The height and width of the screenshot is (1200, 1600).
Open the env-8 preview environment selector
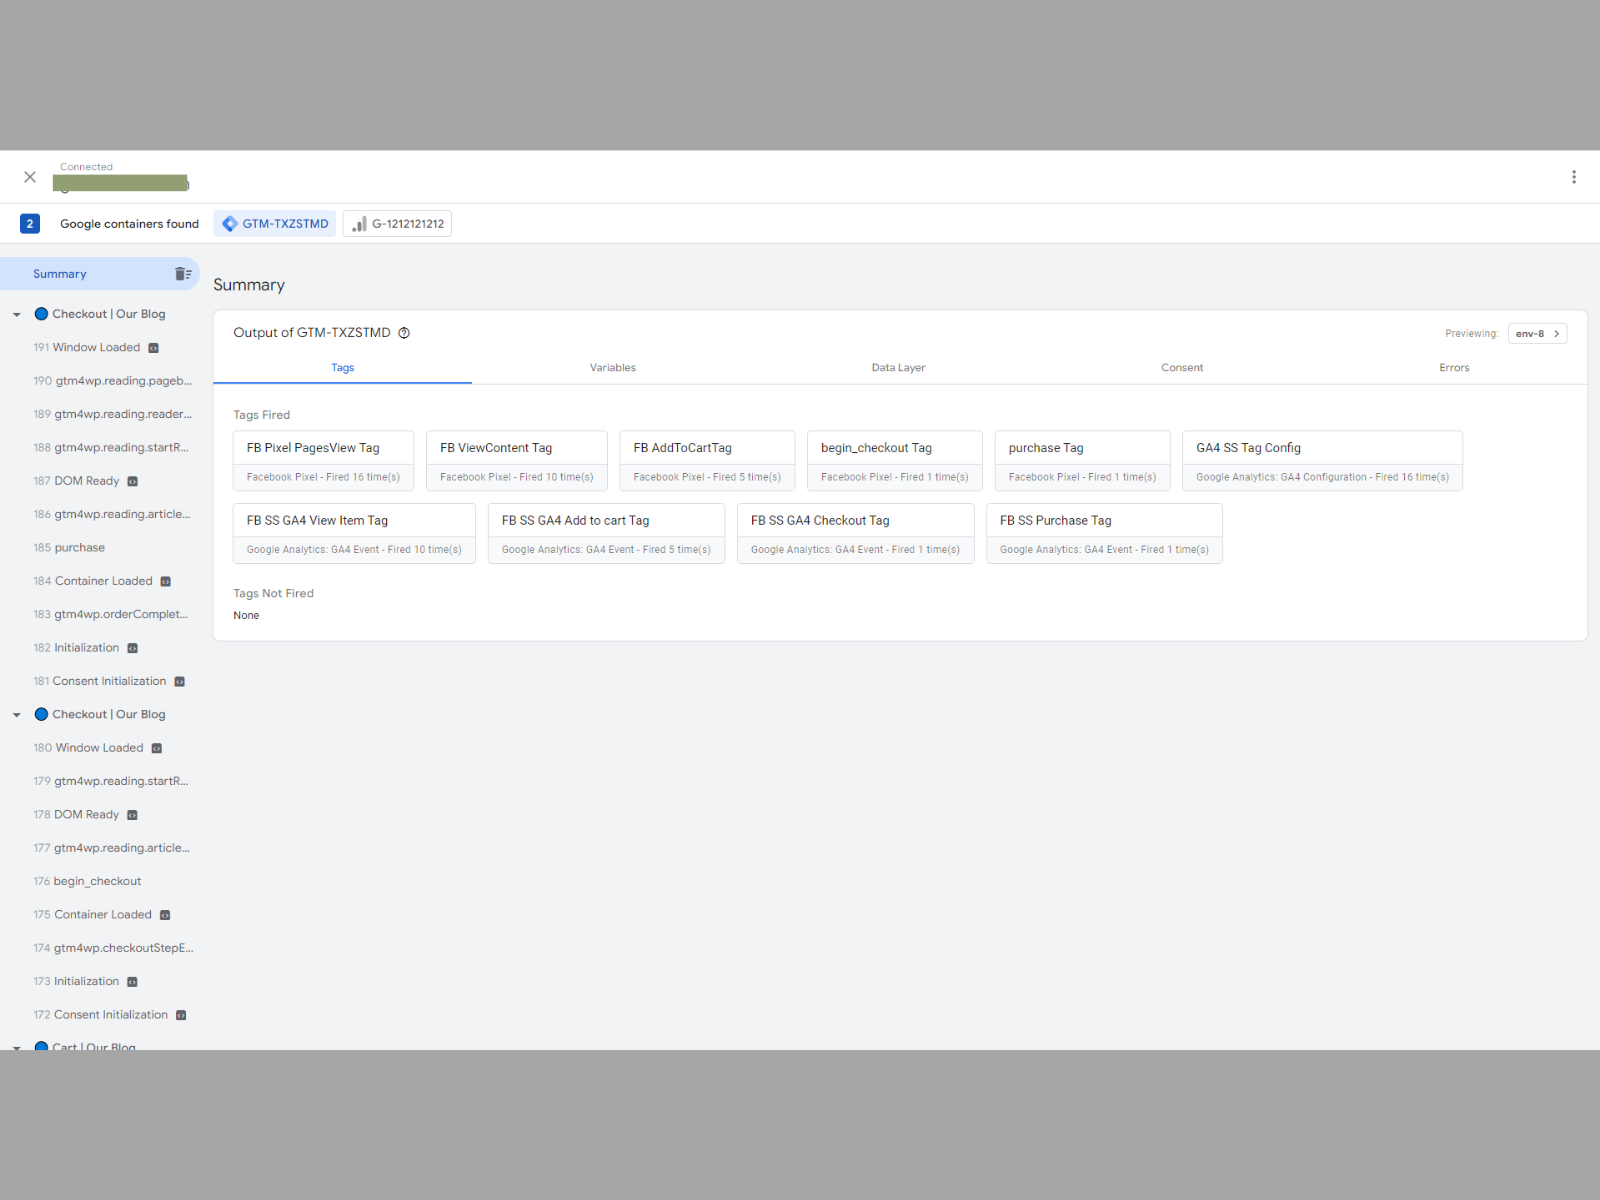(x=1537, y=332)
